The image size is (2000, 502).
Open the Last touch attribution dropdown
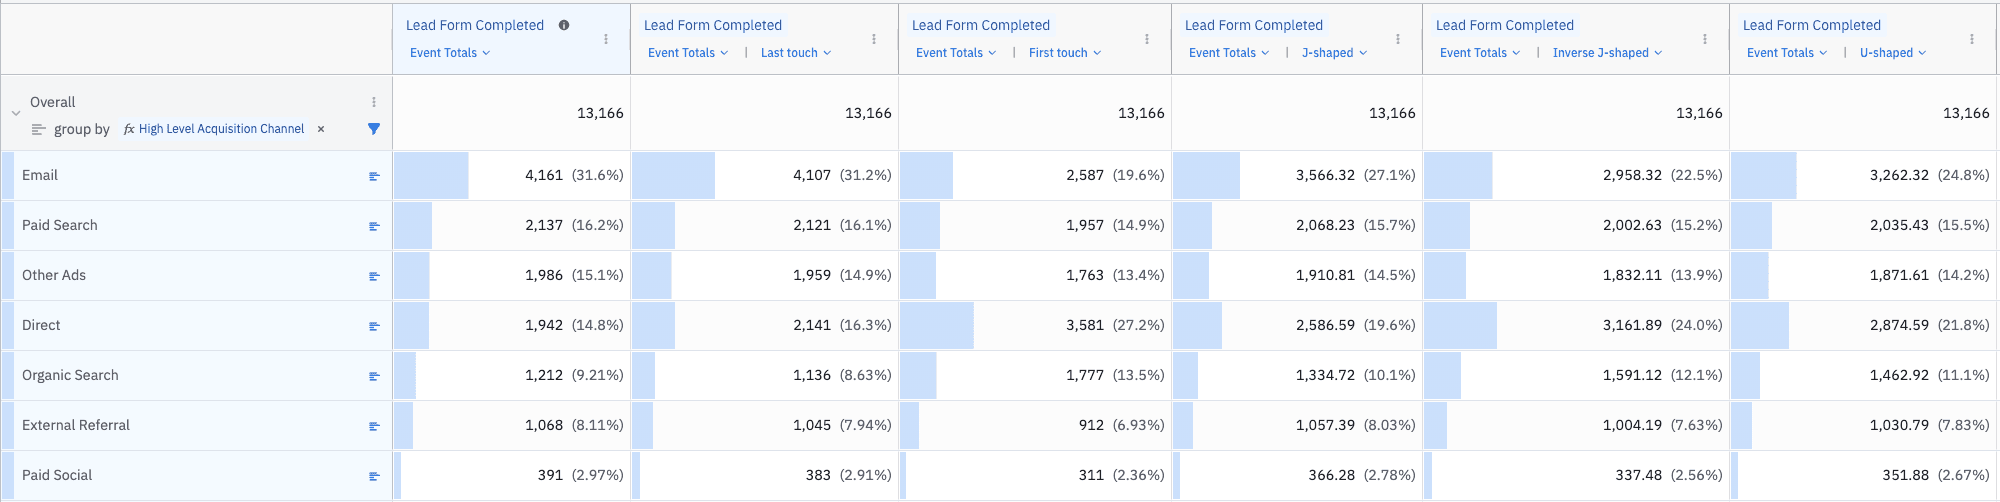pyautogui.click(x=795, y=53)
